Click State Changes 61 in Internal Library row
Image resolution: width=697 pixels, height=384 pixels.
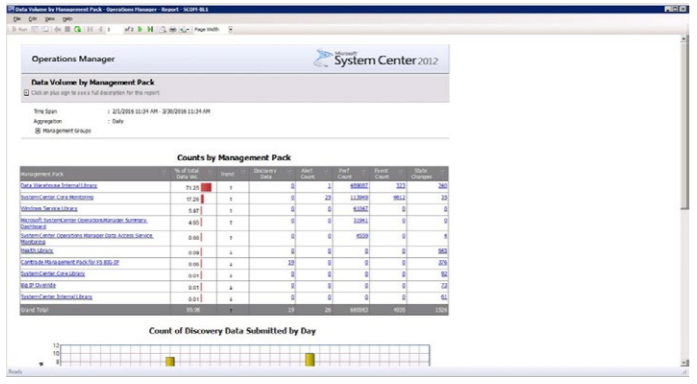pyautogui.click(x=444, y=297)
